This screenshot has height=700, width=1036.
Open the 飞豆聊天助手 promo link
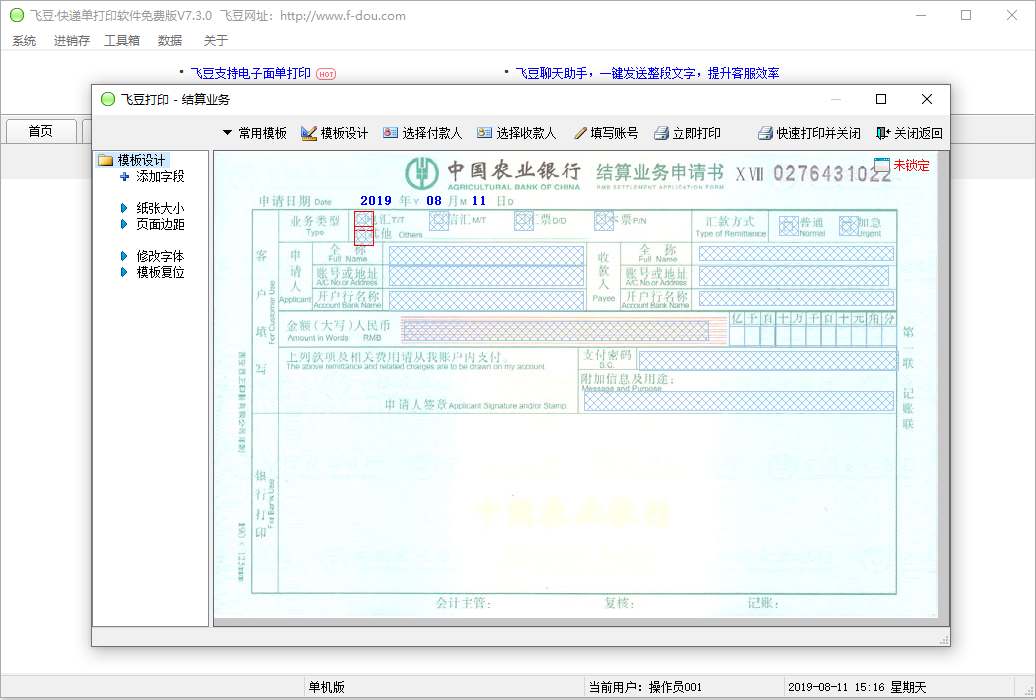pyautogui.click(x=647, y=73)
